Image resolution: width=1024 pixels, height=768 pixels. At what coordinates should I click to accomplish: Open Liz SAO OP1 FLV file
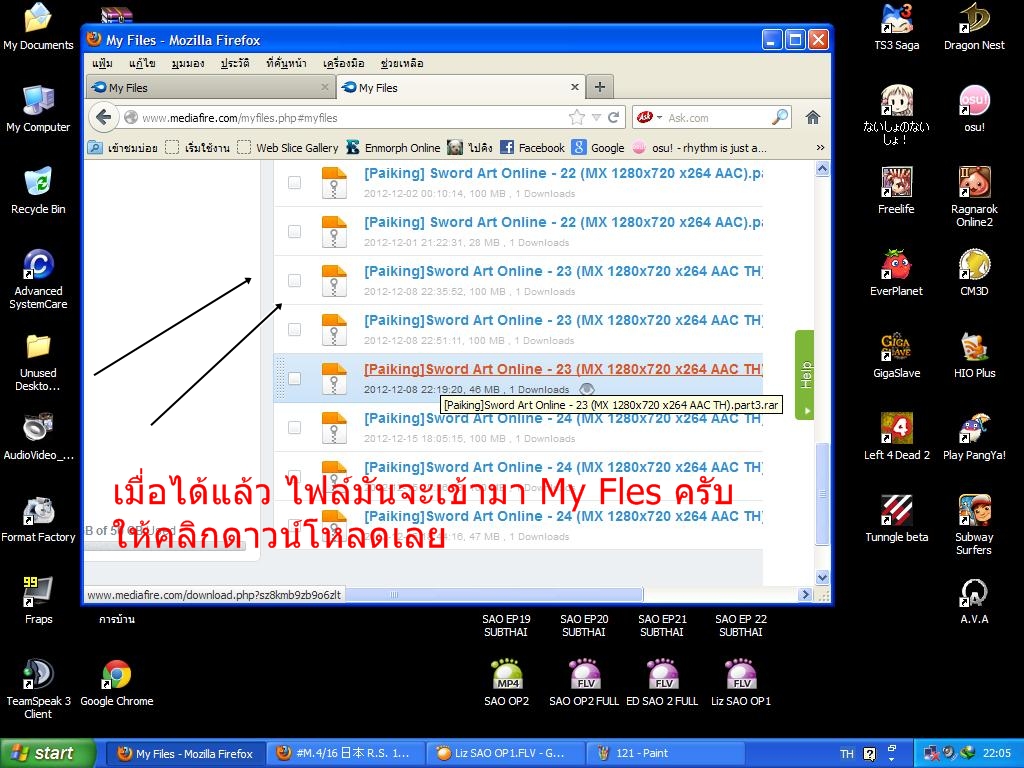(741, 683)
